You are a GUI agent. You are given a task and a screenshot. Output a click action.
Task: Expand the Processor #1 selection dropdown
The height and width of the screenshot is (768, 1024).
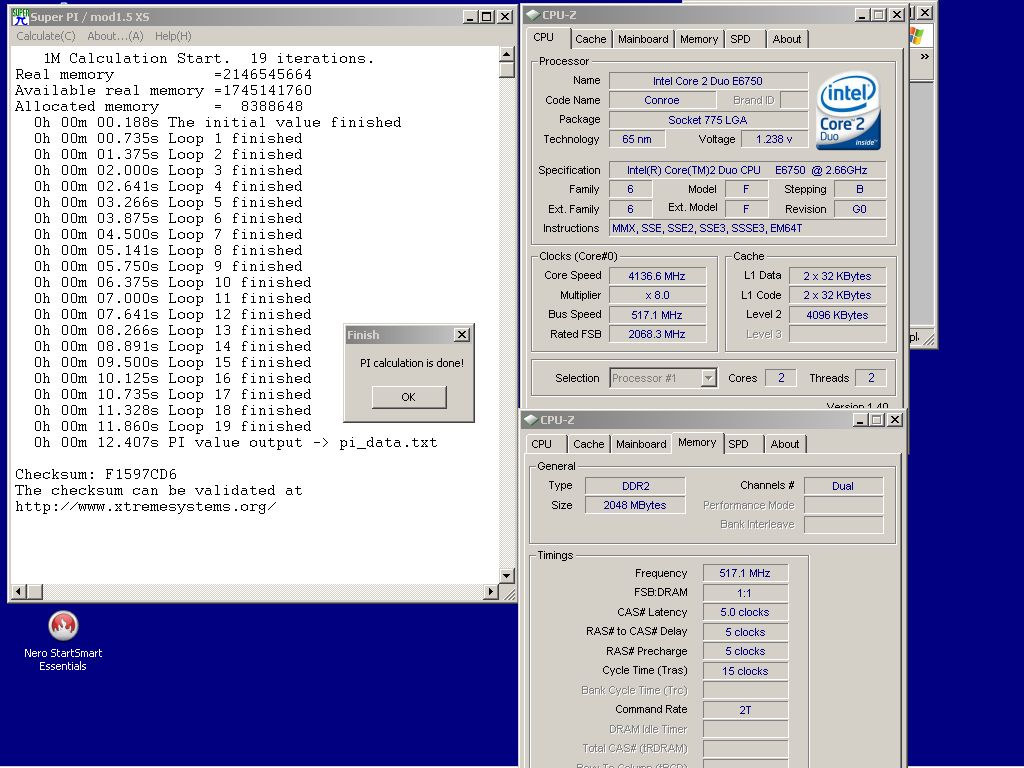point(708,377)
